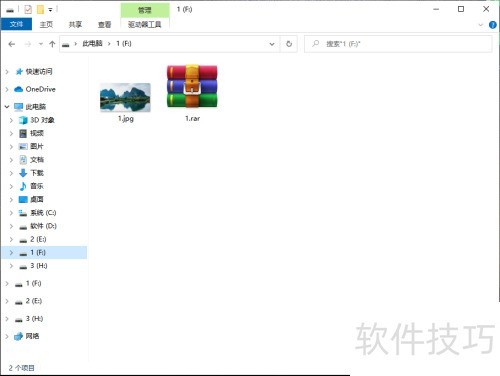This screenshot has width=500, height=376.
Task: Open the recent locations dropdown arrow
Action: 41,44
